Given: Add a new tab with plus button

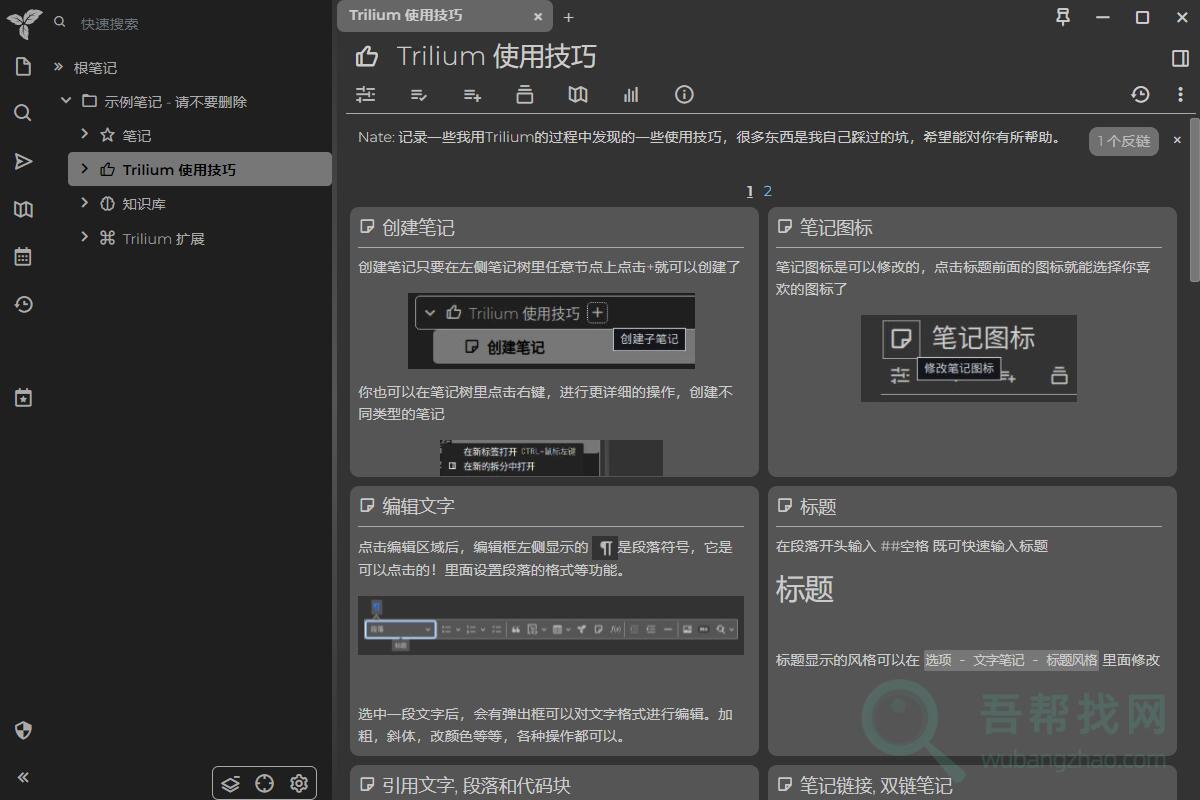Looking at the screenshot, I should [569, 17].
